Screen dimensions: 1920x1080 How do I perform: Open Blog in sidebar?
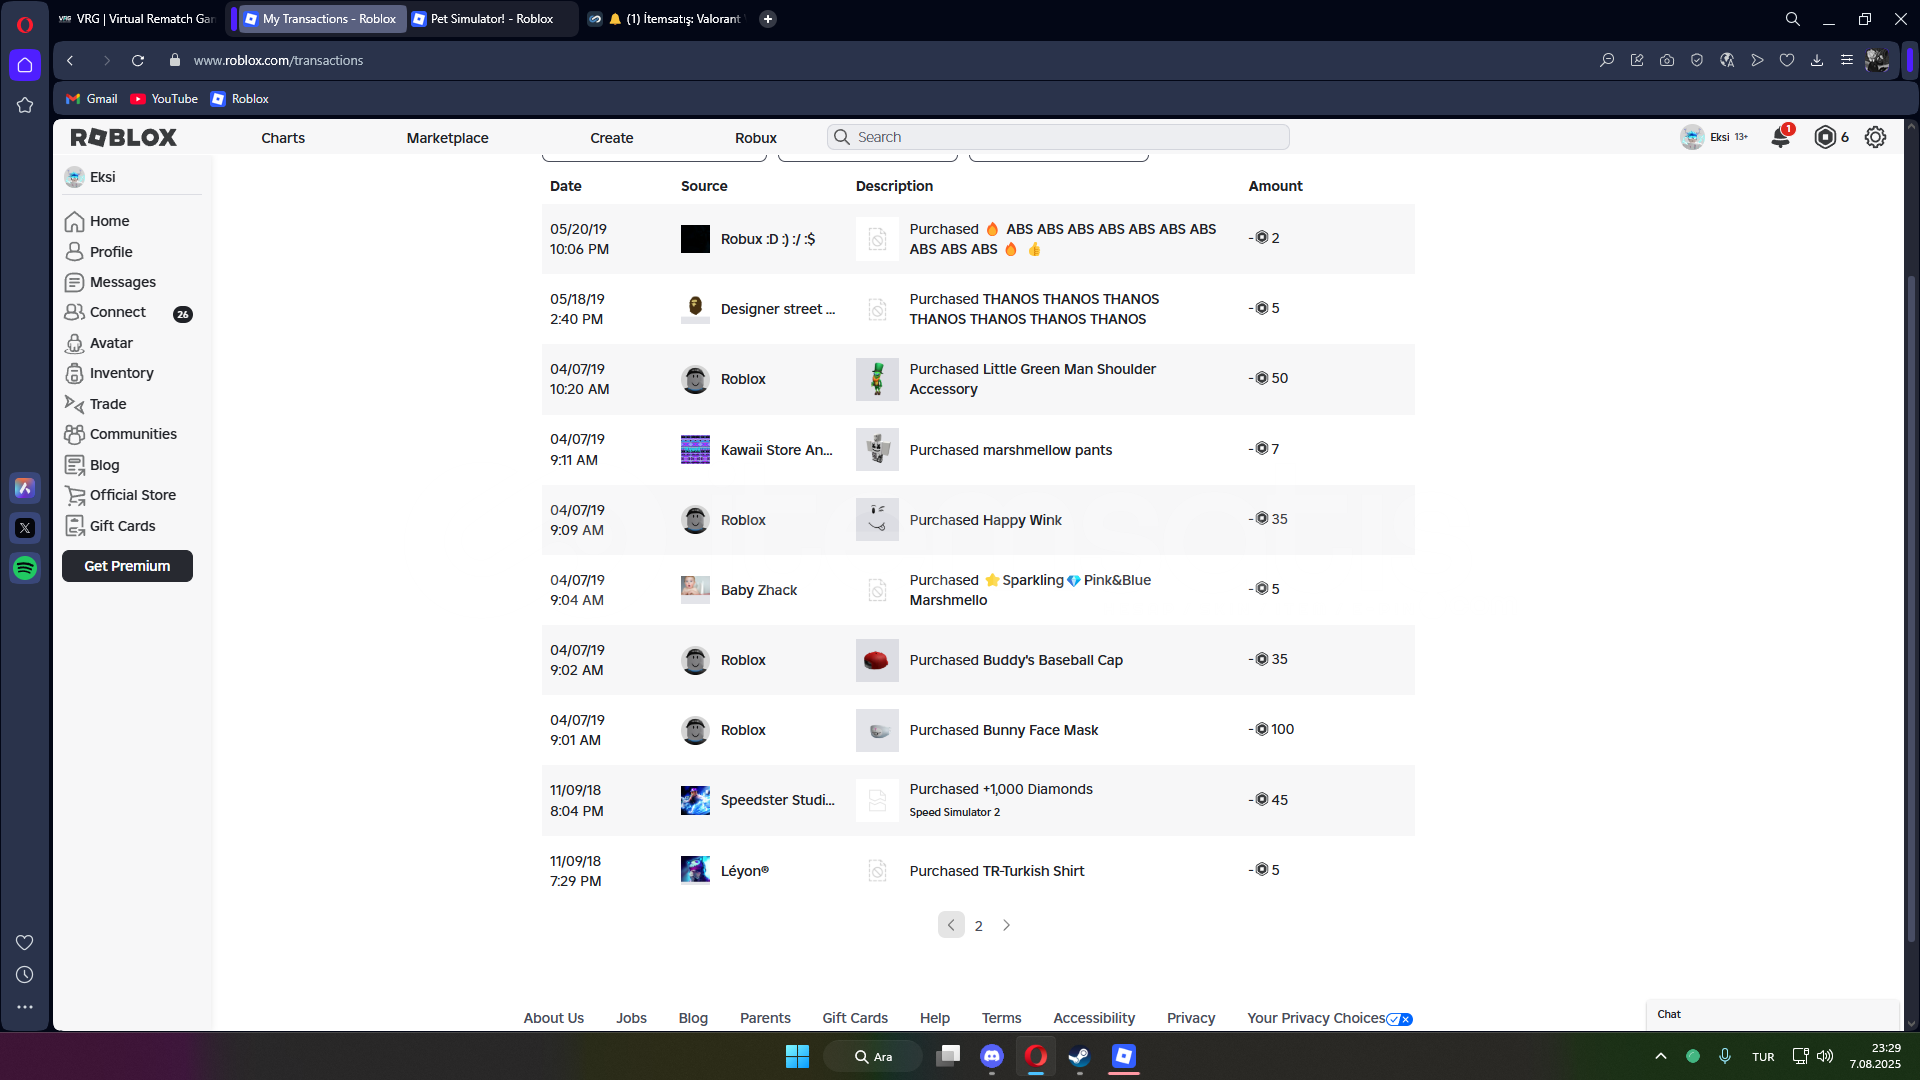(91, 465)
